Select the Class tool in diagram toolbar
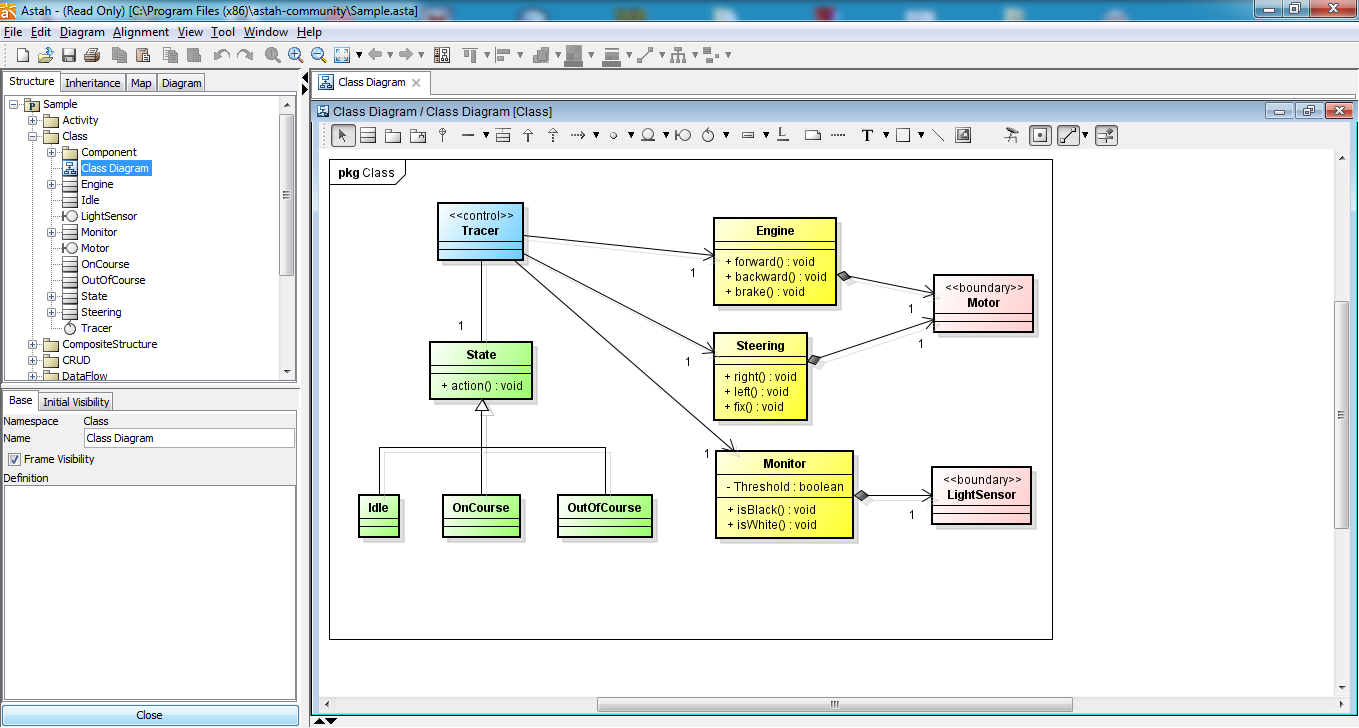Viewport: 1359px width, 728px height. [x=368, y=135]
